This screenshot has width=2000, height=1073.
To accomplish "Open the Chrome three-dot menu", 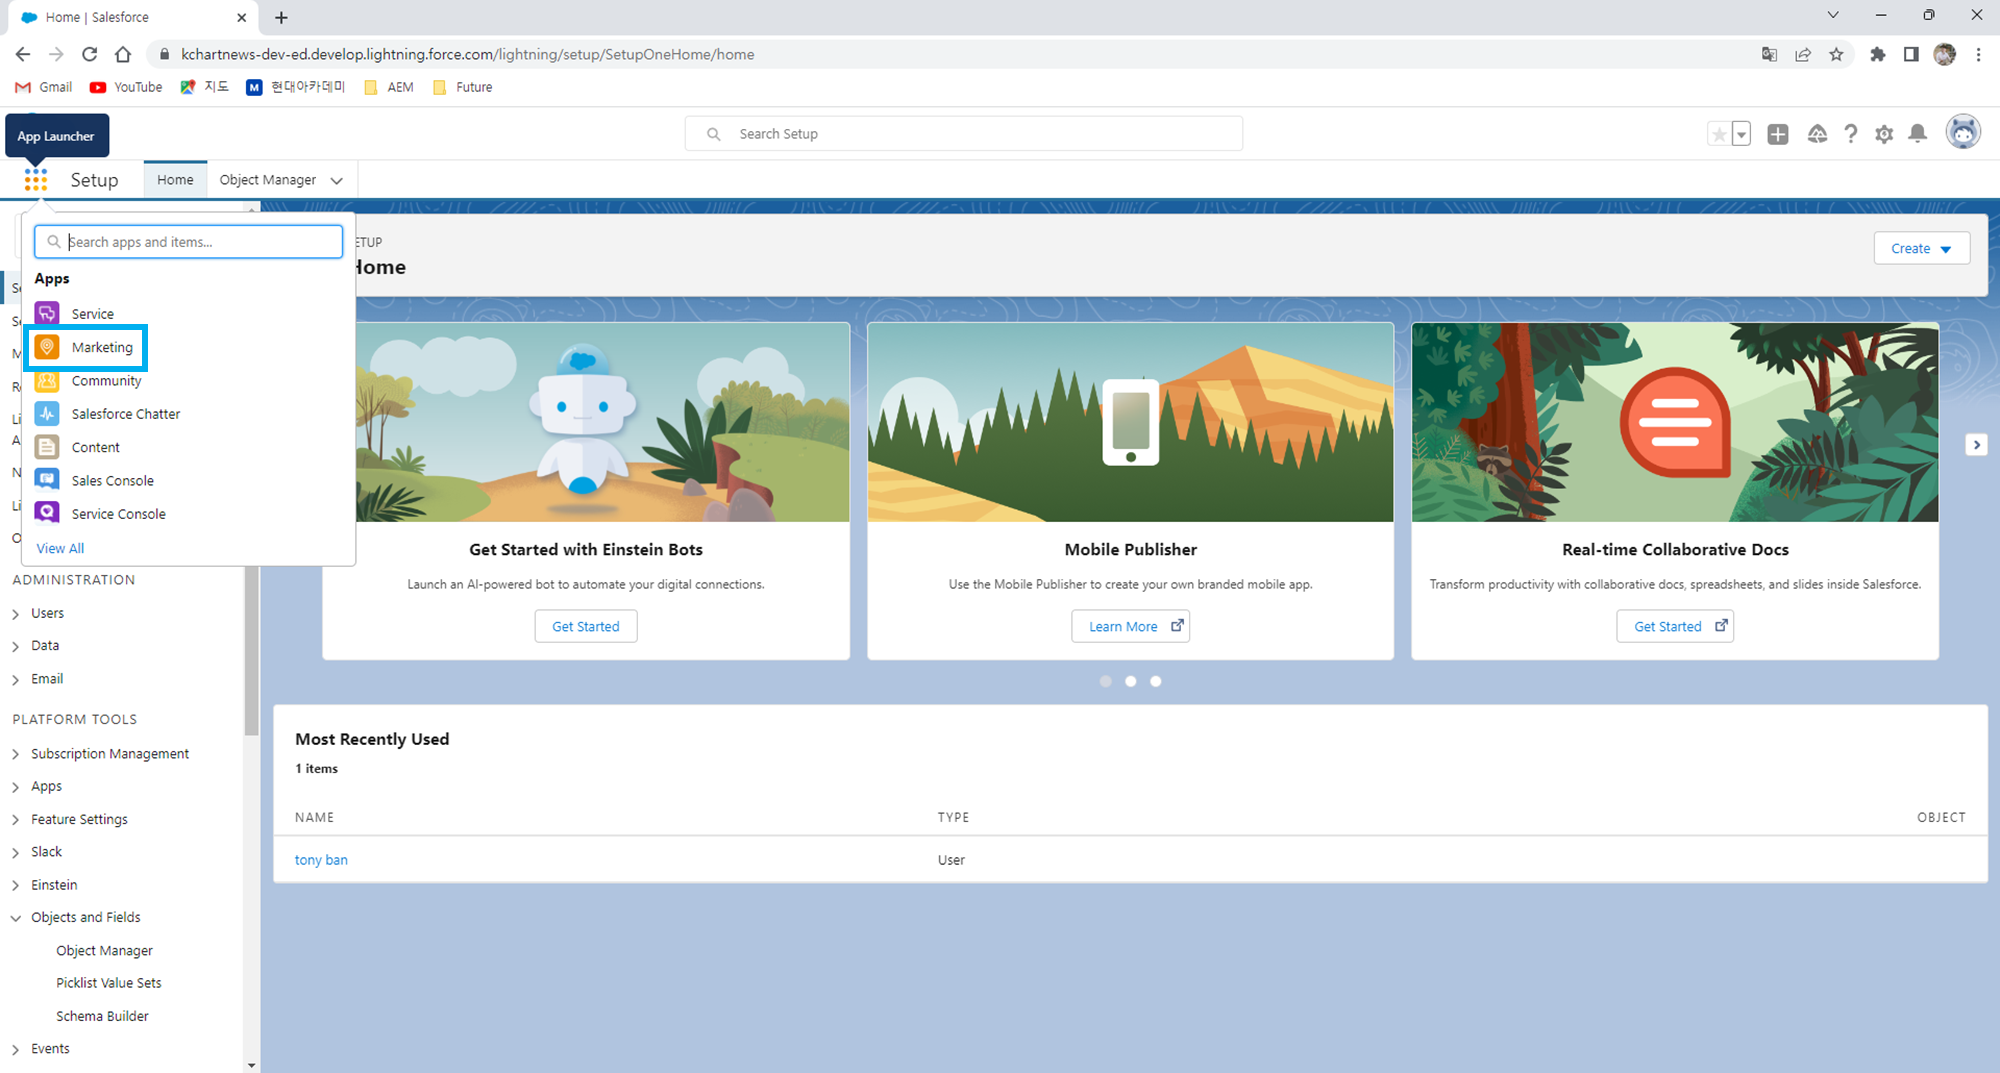I will coord(1978,54).
